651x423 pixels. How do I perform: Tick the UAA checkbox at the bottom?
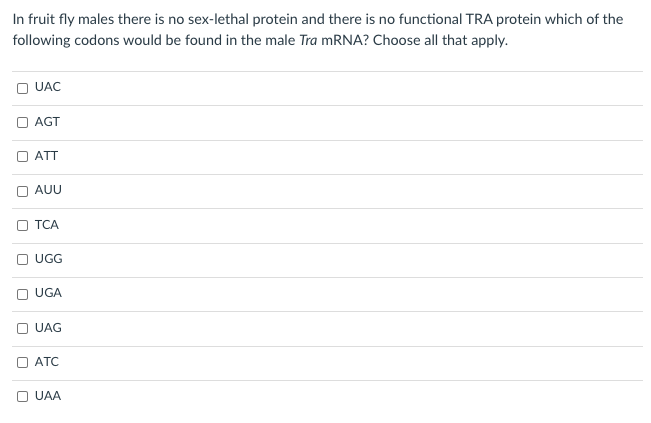click(22, 396)
